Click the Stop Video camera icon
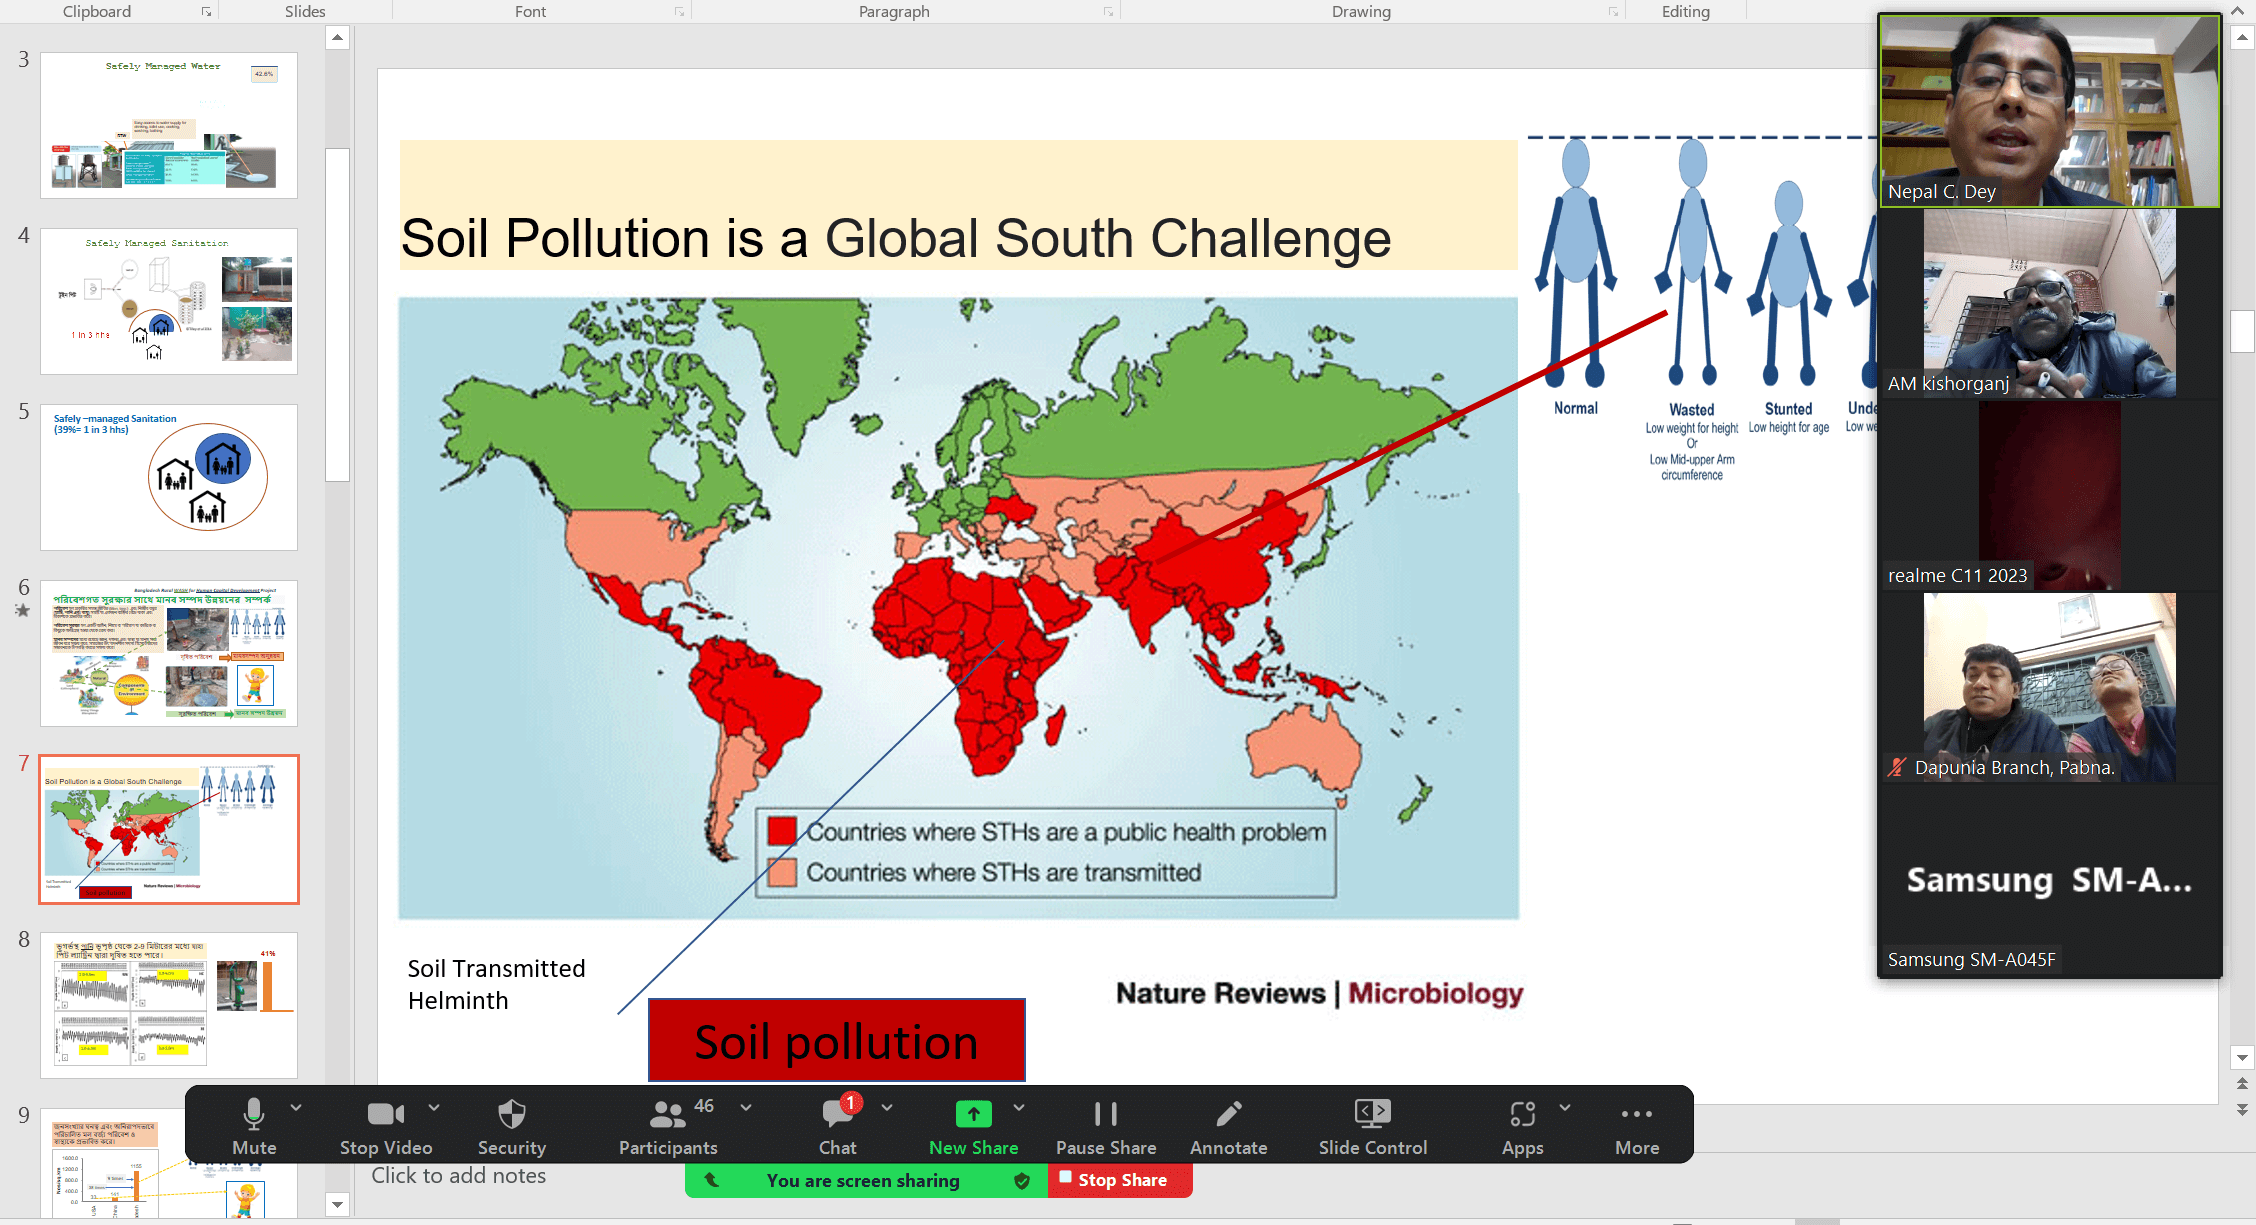Viewport: 2256px width, 1225px height. pyautogui.click(x=385, y=1114)
